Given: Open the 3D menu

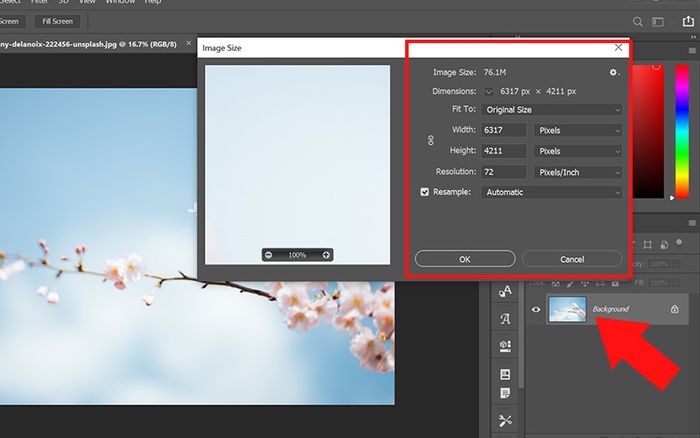Looking at the screenshot, I should click(x=64, y=2).
